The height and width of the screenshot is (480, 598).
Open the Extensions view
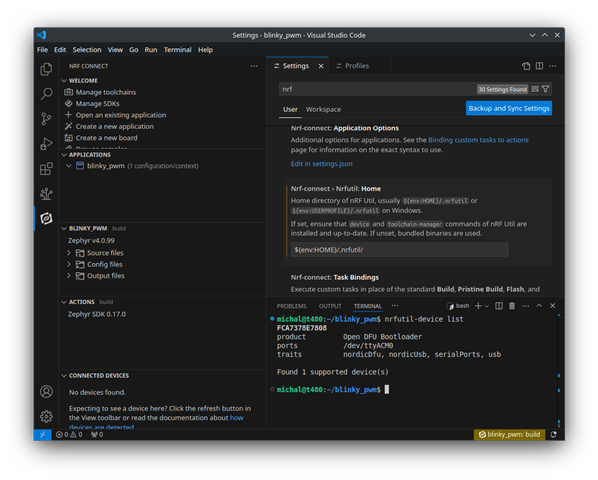tap(46, 169)
